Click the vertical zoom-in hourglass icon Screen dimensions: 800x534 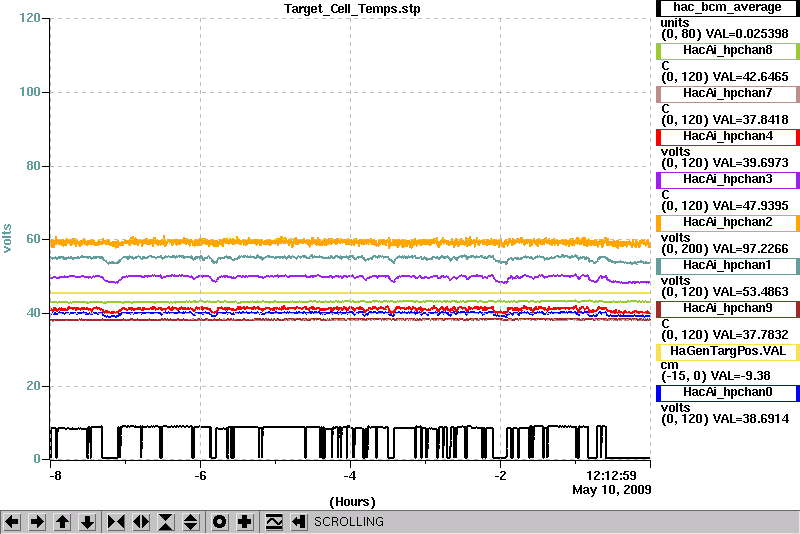[x=166, y=522]
